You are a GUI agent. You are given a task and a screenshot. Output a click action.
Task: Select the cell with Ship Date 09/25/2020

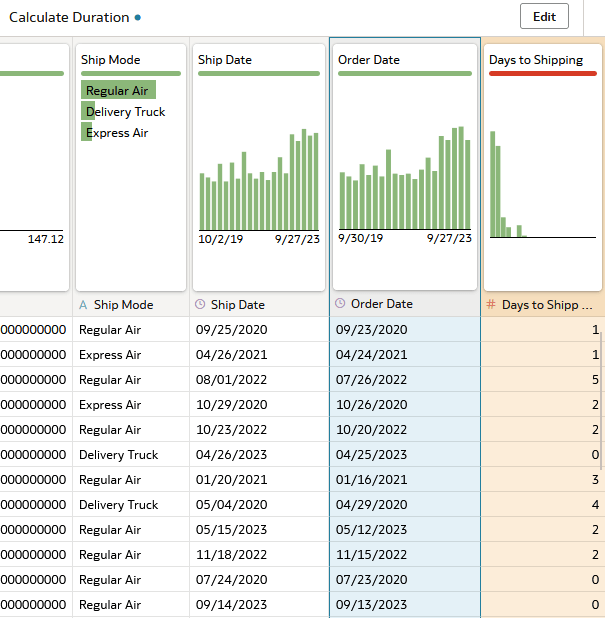(231, 330)
